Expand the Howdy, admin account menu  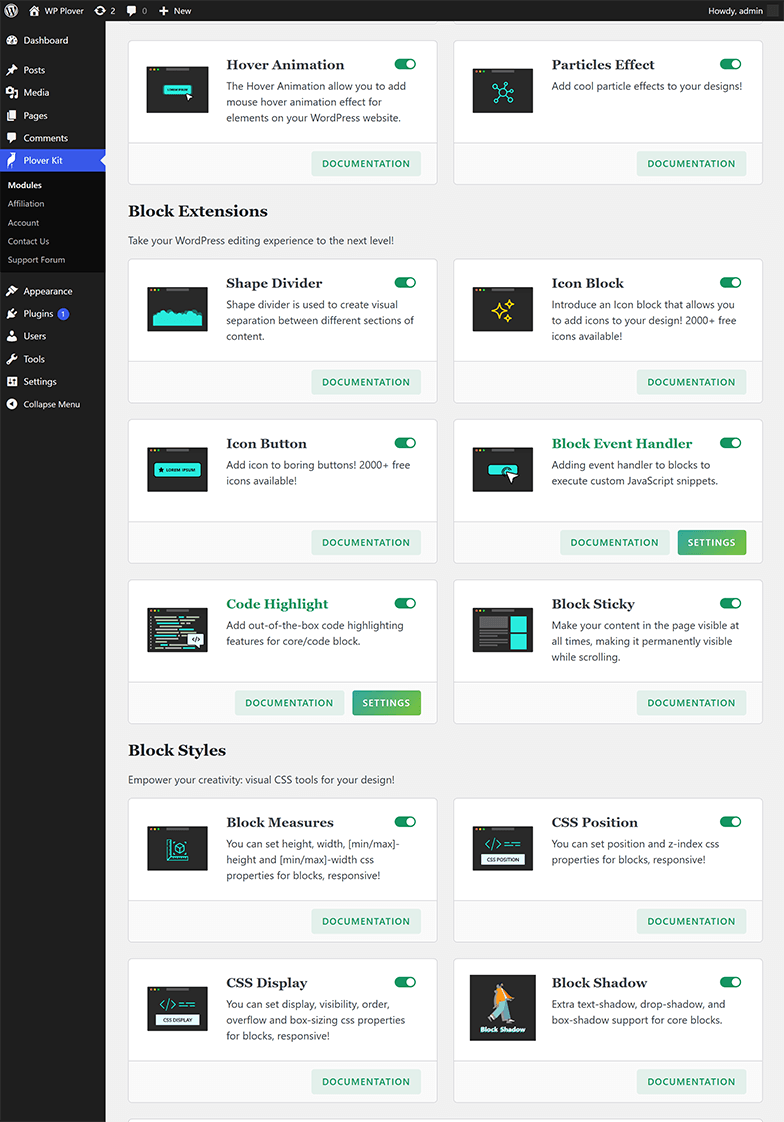[x=741, y=11]
